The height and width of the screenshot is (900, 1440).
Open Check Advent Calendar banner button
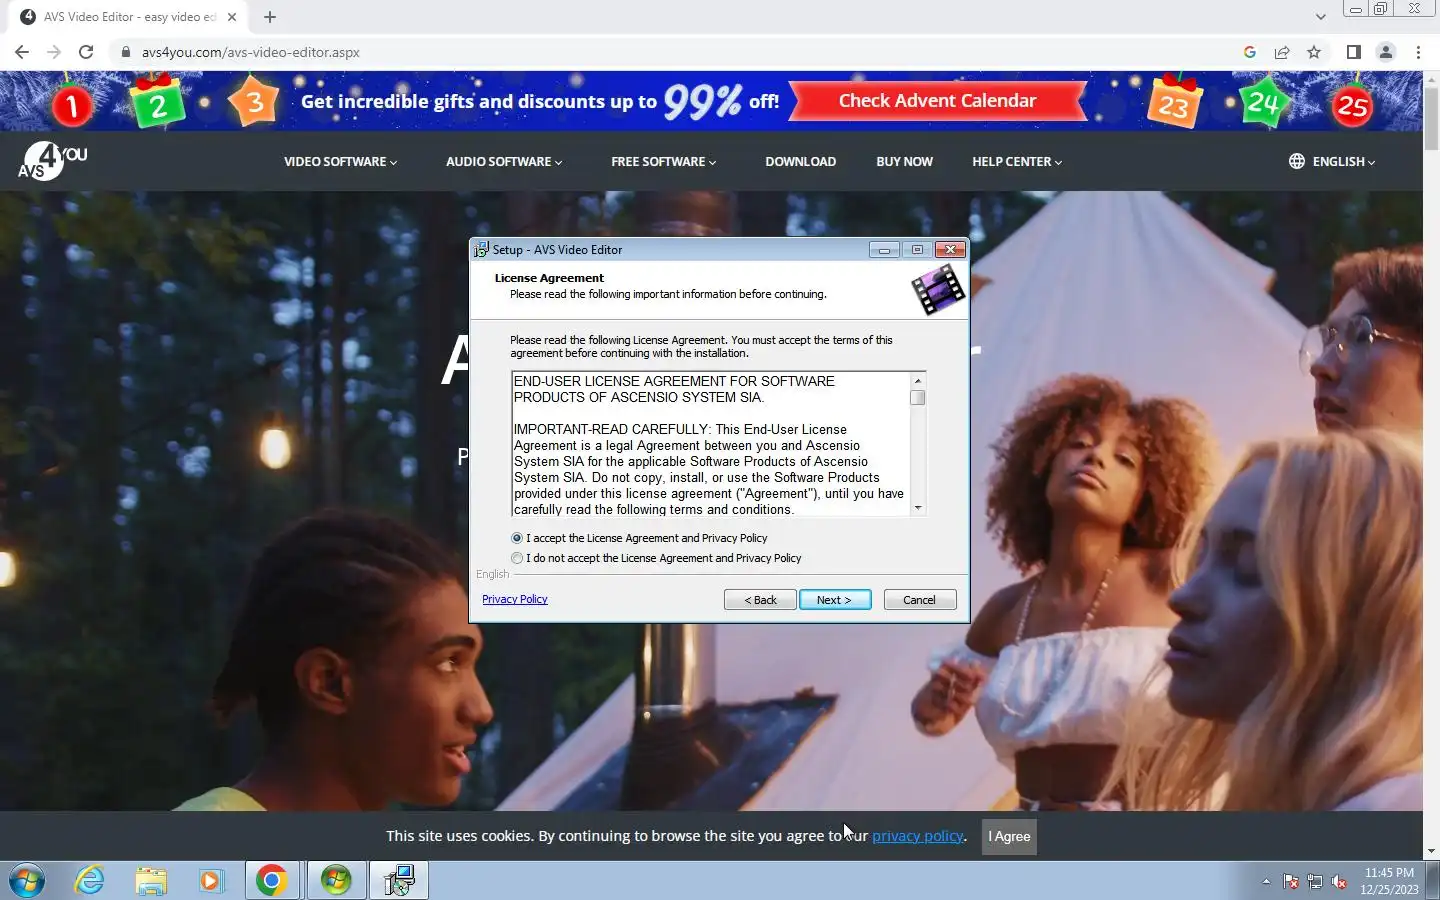[937, 100]
